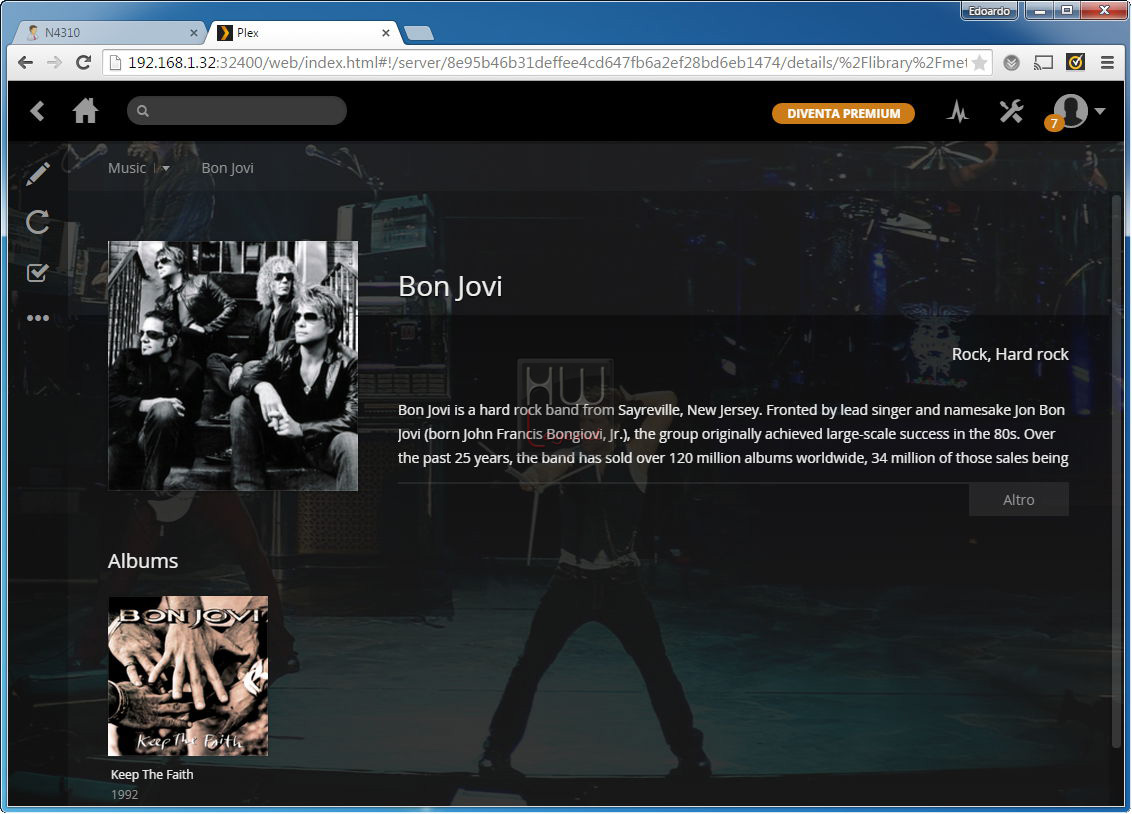Switch to the N4310 browser tab

[108, 32]
